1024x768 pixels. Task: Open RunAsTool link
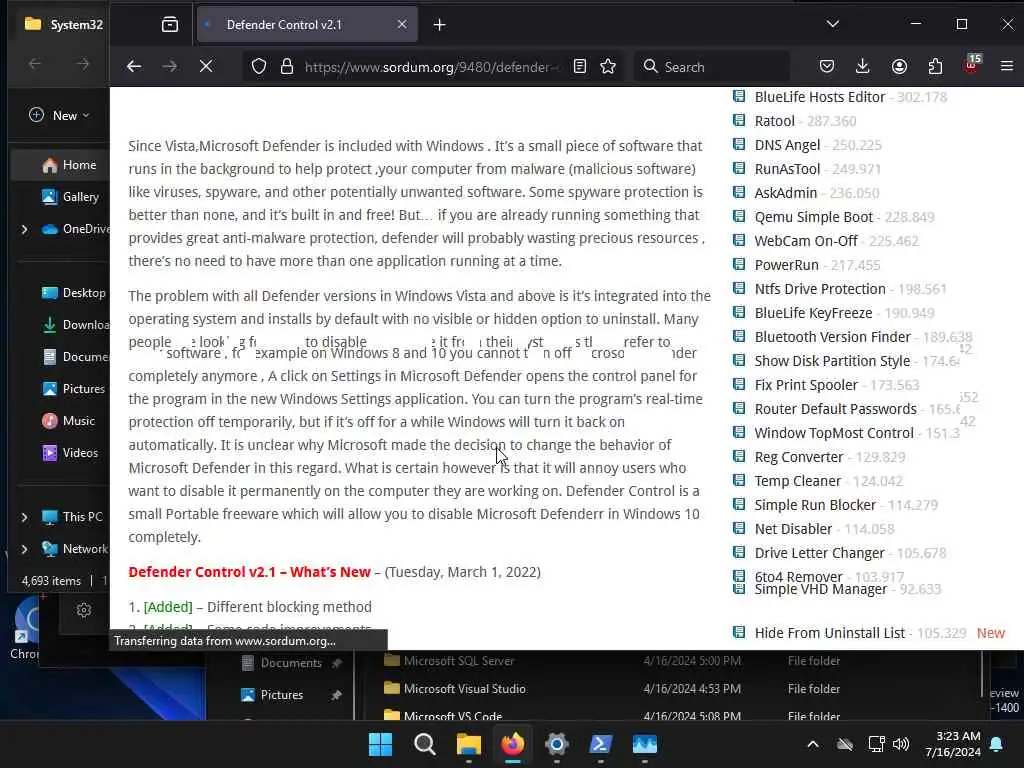tap(787, 169)
